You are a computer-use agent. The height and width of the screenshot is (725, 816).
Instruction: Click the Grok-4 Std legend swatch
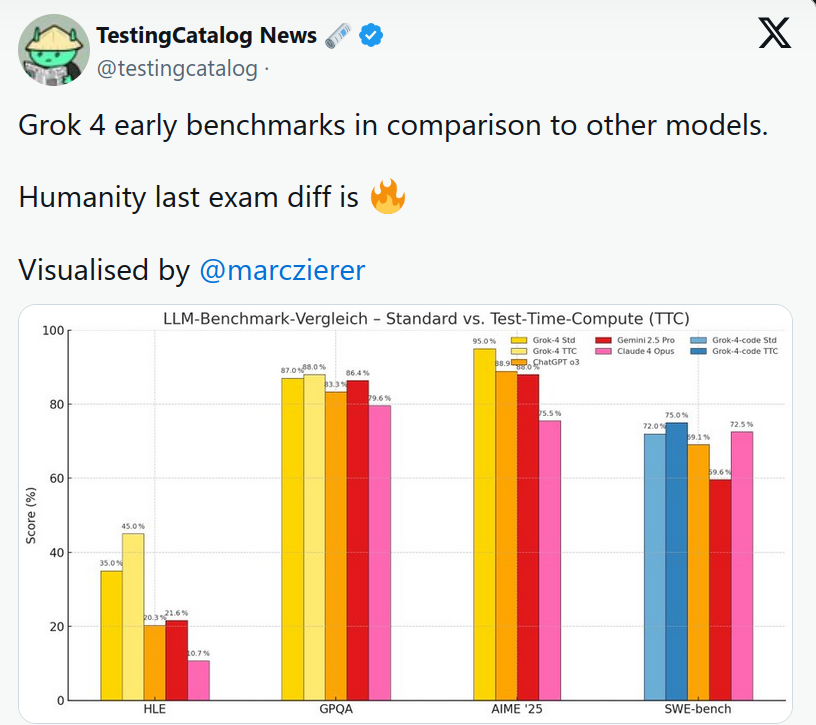click(519, 340)
